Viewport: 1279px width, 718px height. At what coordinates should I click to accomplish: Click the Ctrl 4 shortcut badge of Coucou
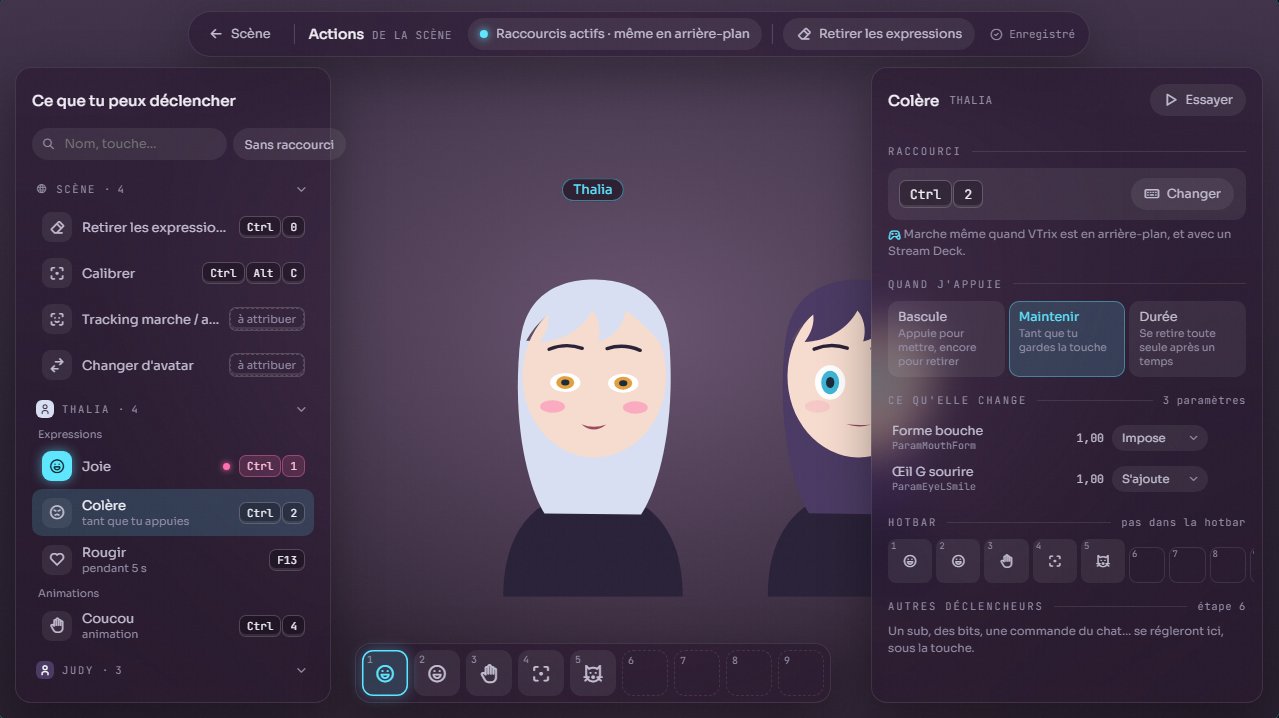[x=272, y=626]
